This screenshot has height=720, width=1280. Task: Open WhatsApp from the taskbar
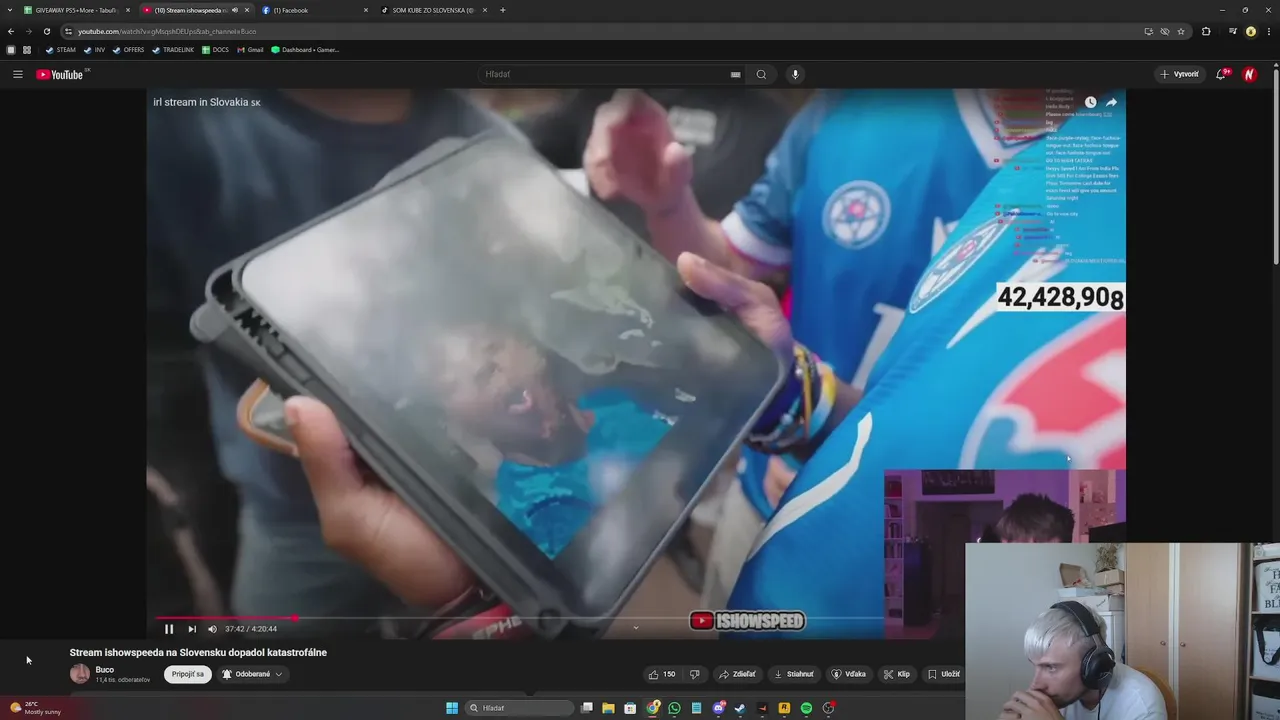click(674, 708)
